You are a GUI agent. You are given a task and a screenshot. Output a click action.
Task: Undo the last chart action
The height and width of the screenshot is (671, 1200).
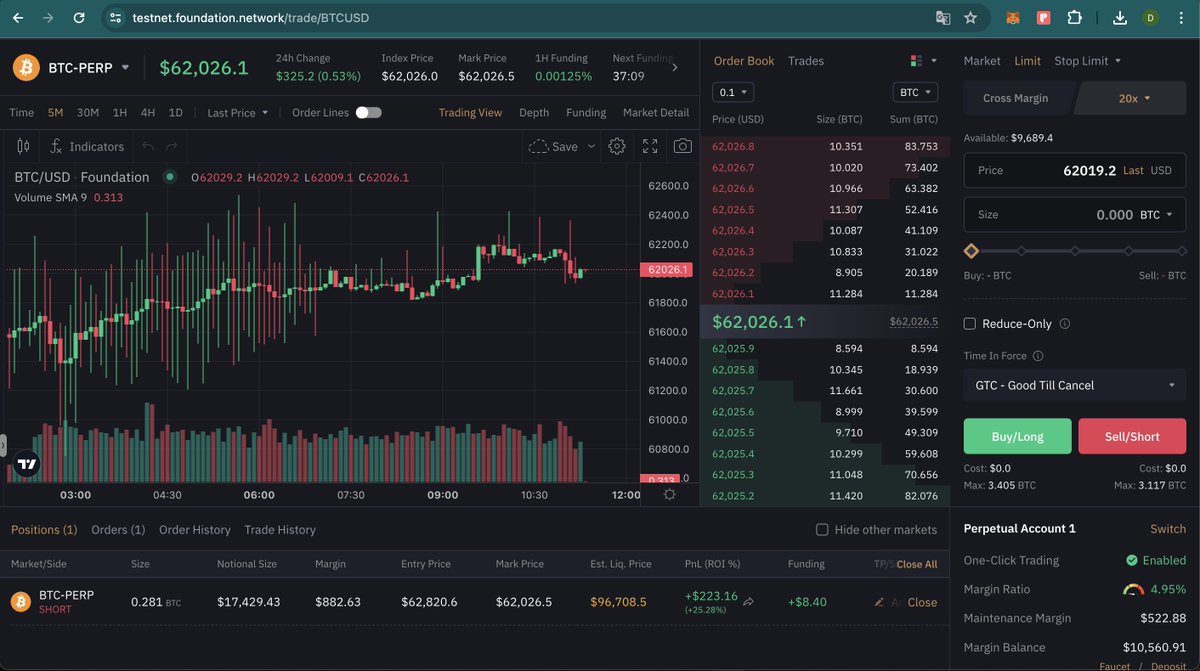coord(148,146)
